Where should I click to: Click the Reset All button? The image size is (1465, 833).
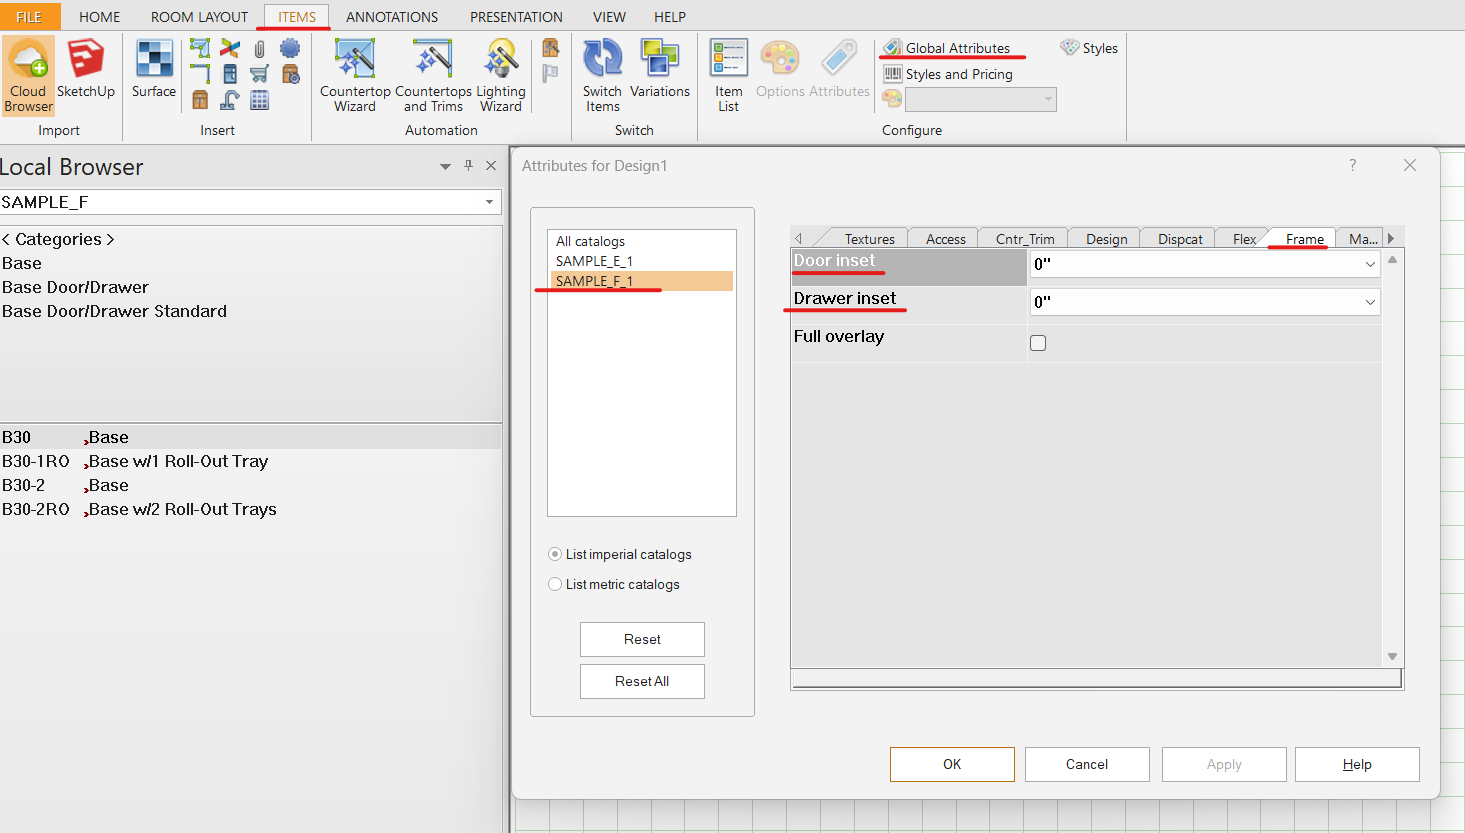point(642,681)
